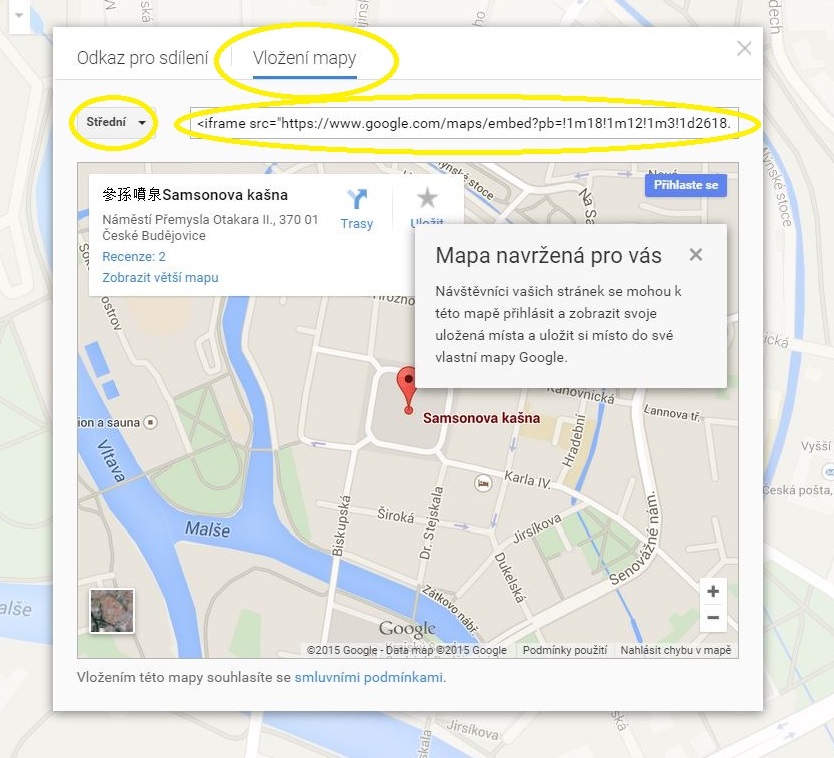Image resolution: width=834 pixels, height=758 pixels.
Task: Close the share dialog with the top X
Action: tap(744, 48)
